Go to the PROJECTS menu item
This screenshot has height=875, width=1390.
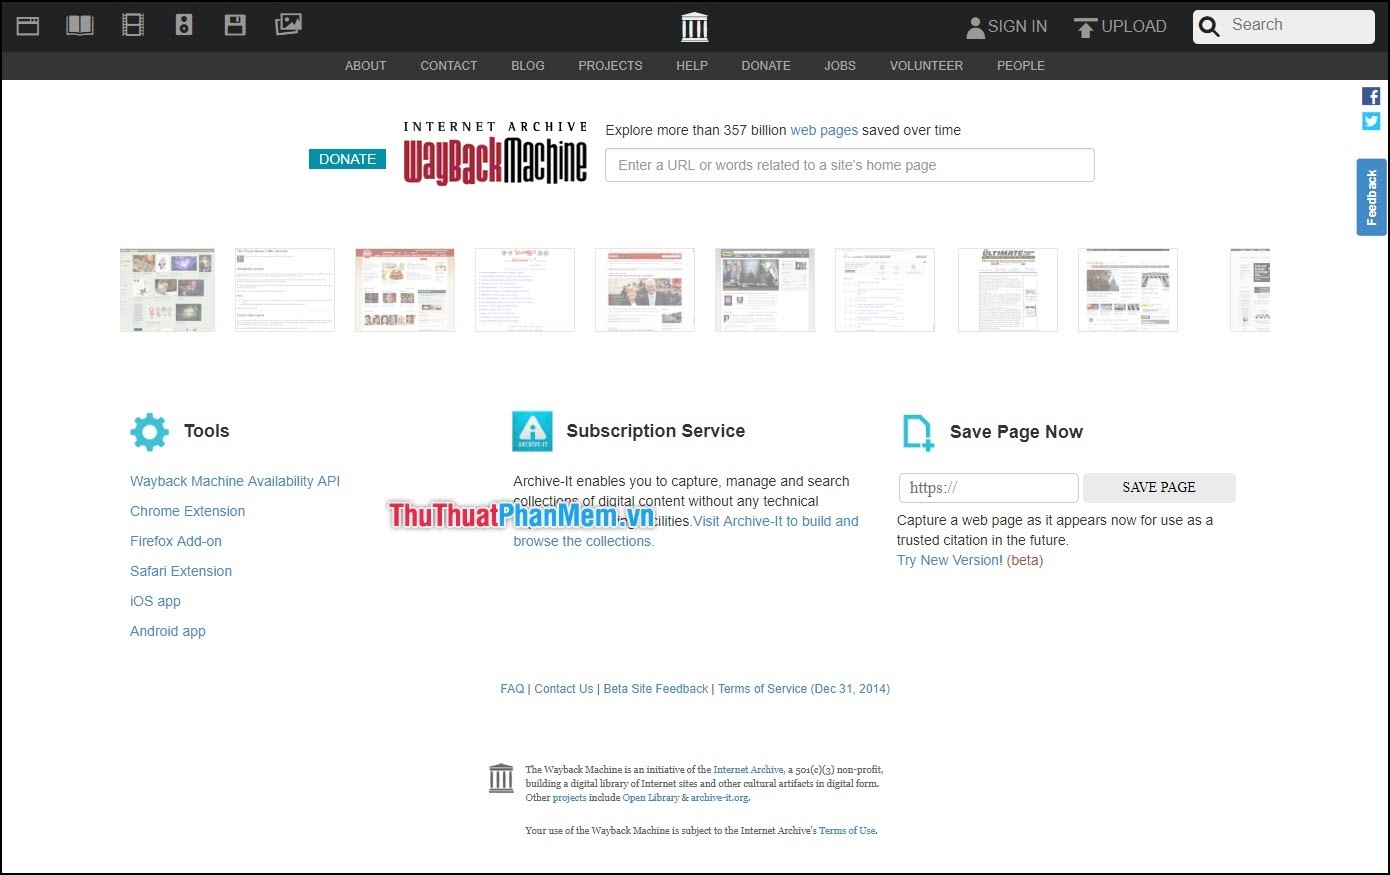(610, 66)
